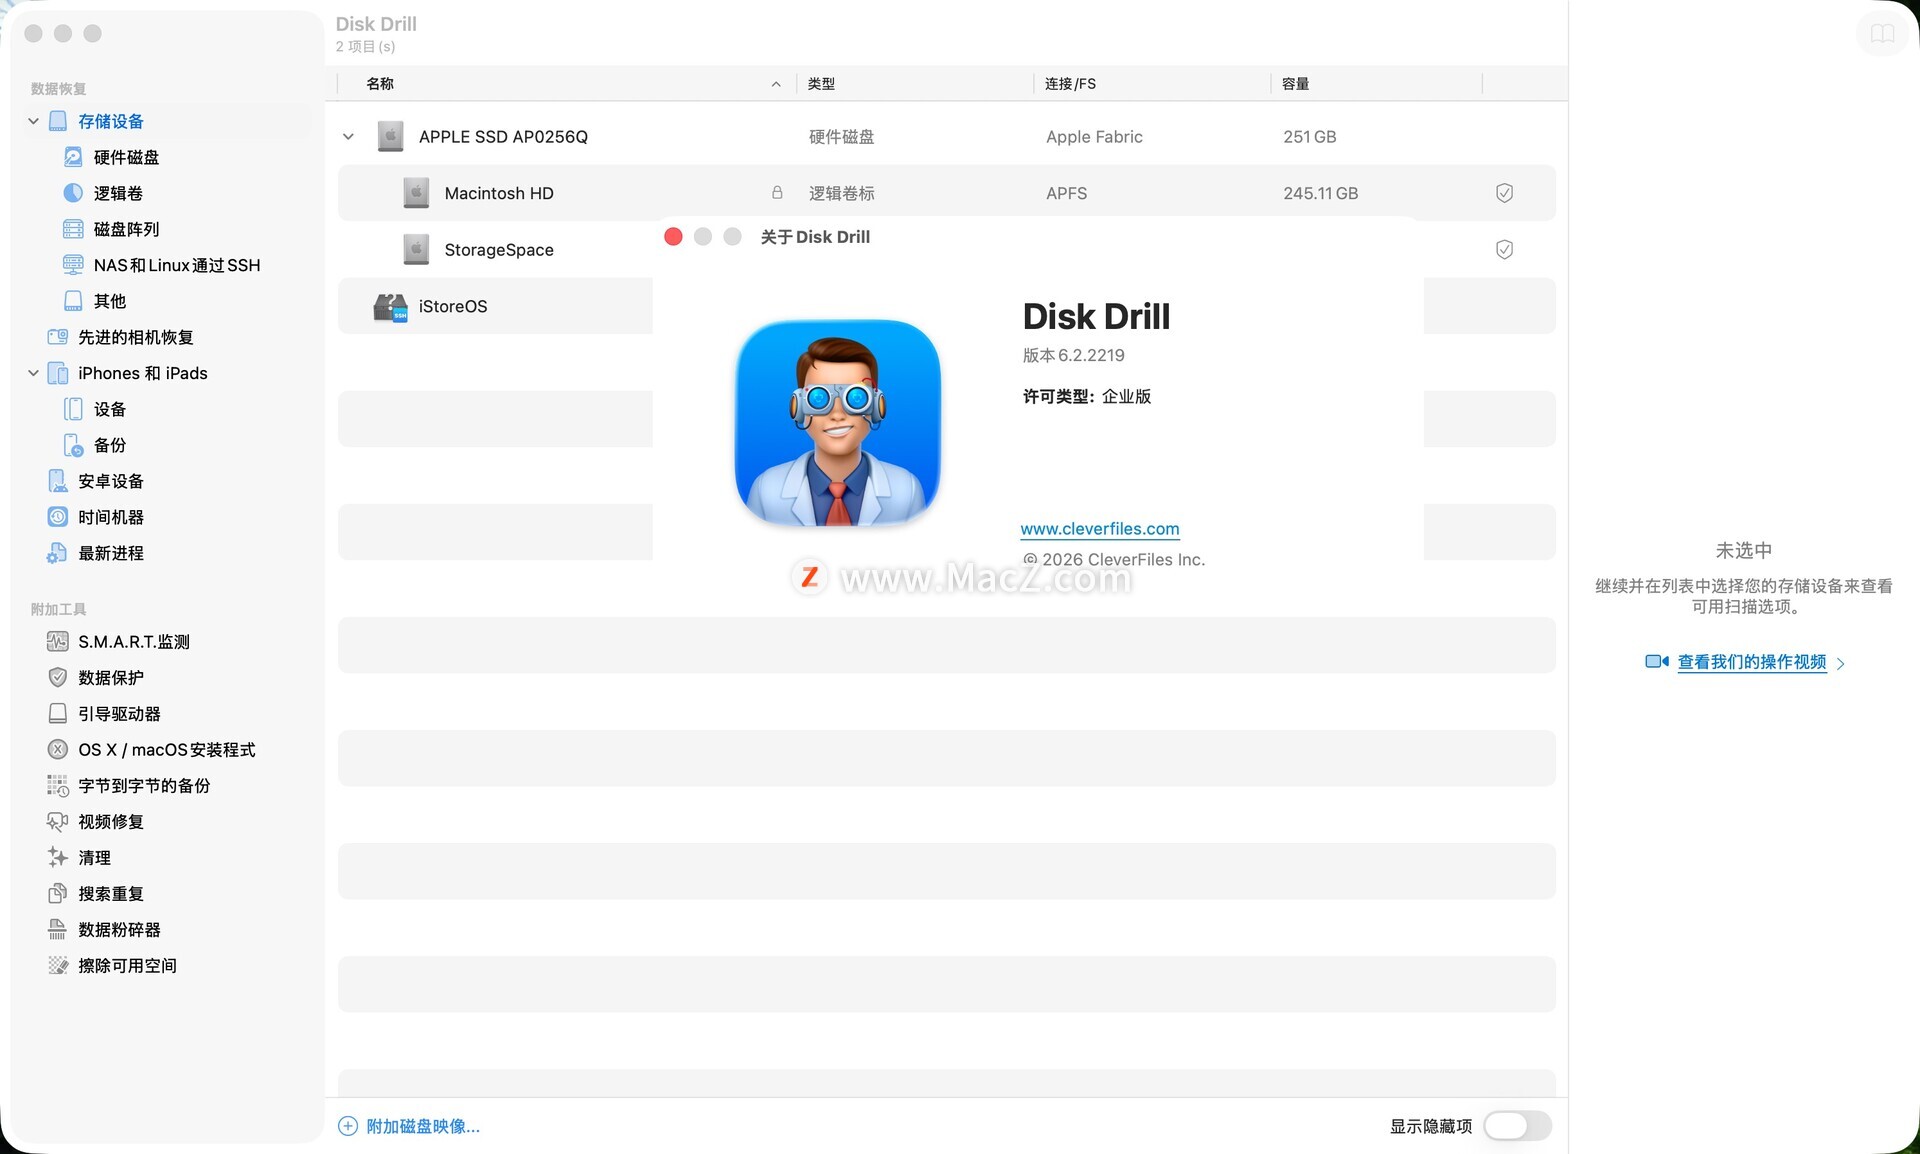
Task: Collapse the iPhones 和 iPads sidebar group
Action: coord(33,373)
